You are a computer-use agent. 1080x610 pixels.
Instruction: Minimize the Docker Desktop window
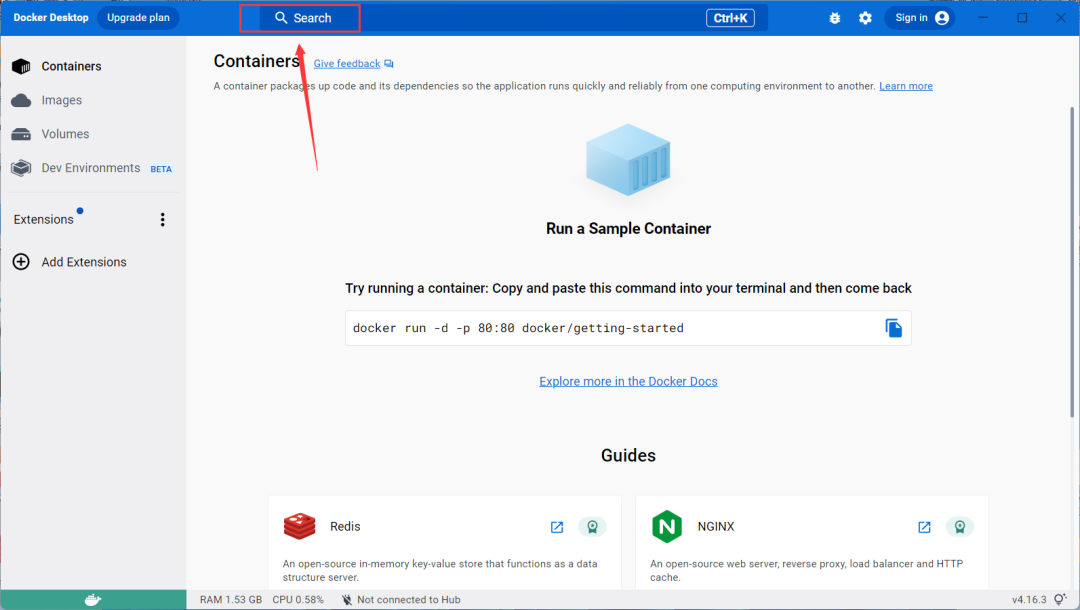[983, 18]
